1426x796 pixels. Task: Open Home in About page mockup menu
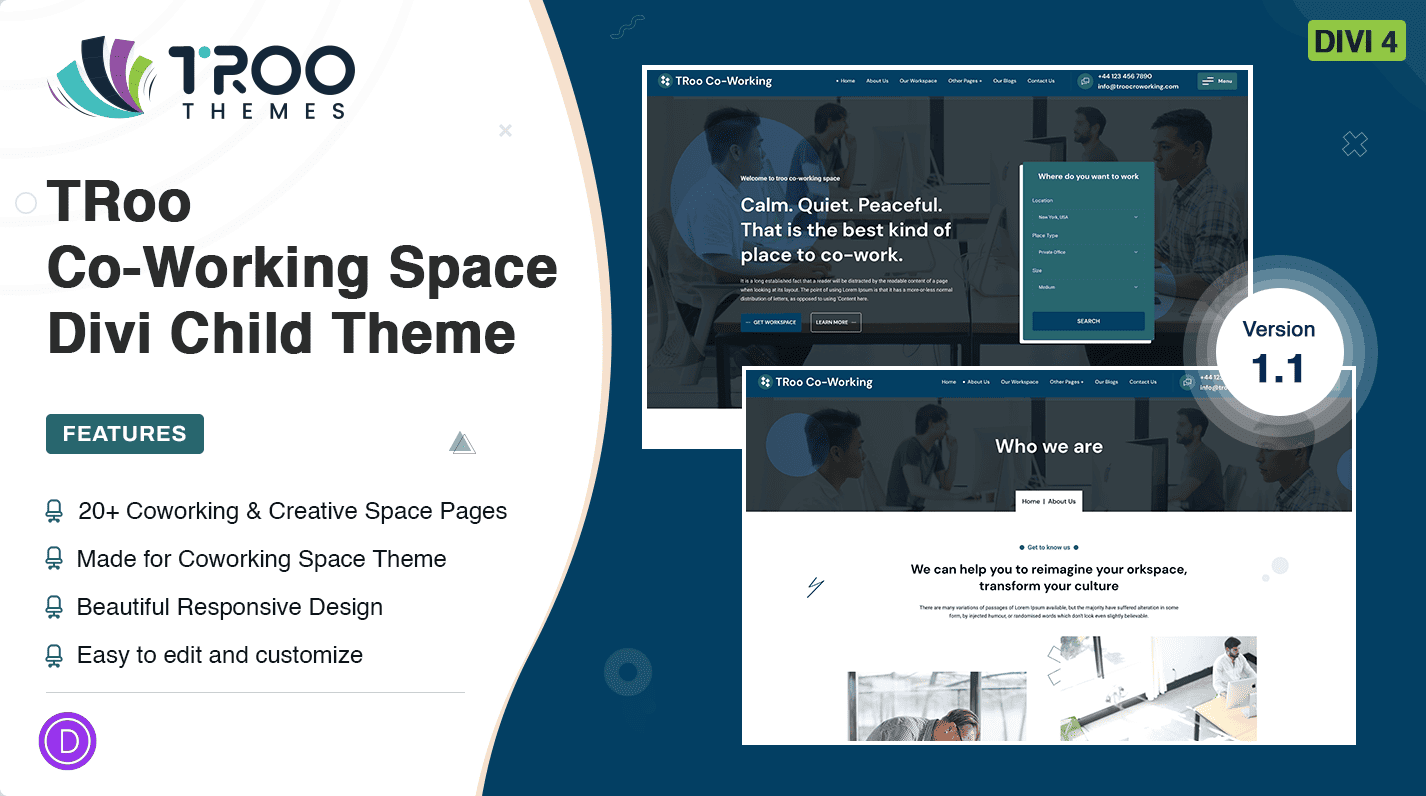pos(949,382)
